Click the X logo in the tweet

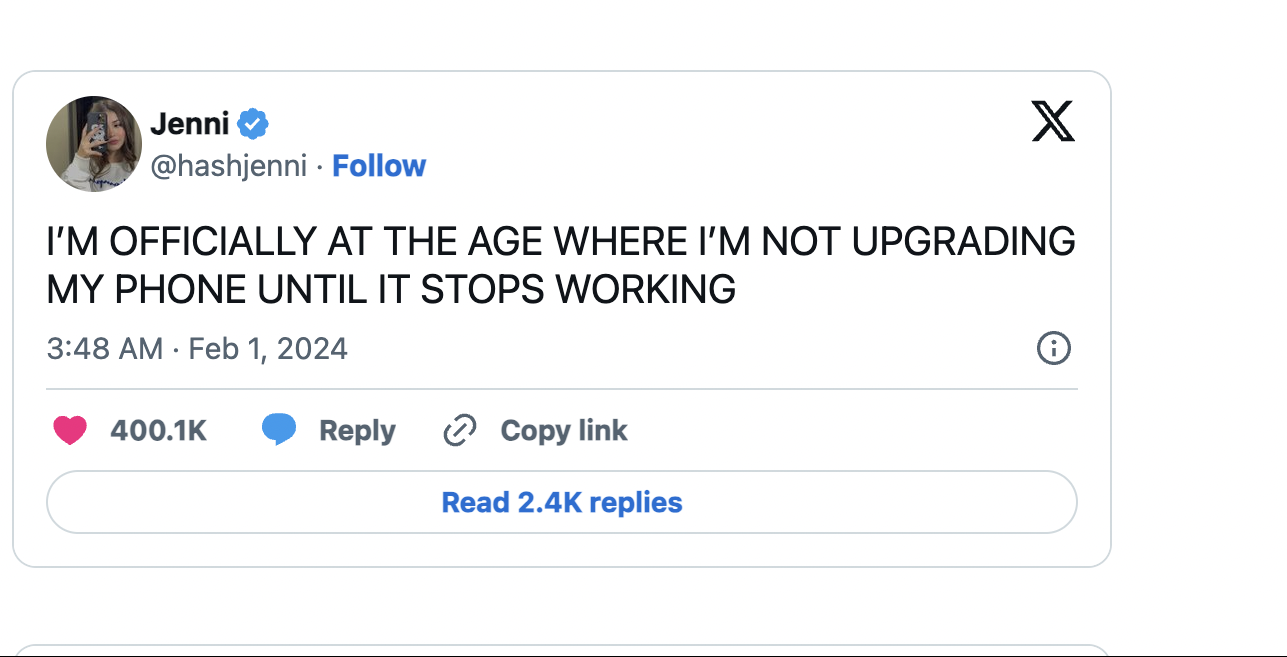(1053, 123)
